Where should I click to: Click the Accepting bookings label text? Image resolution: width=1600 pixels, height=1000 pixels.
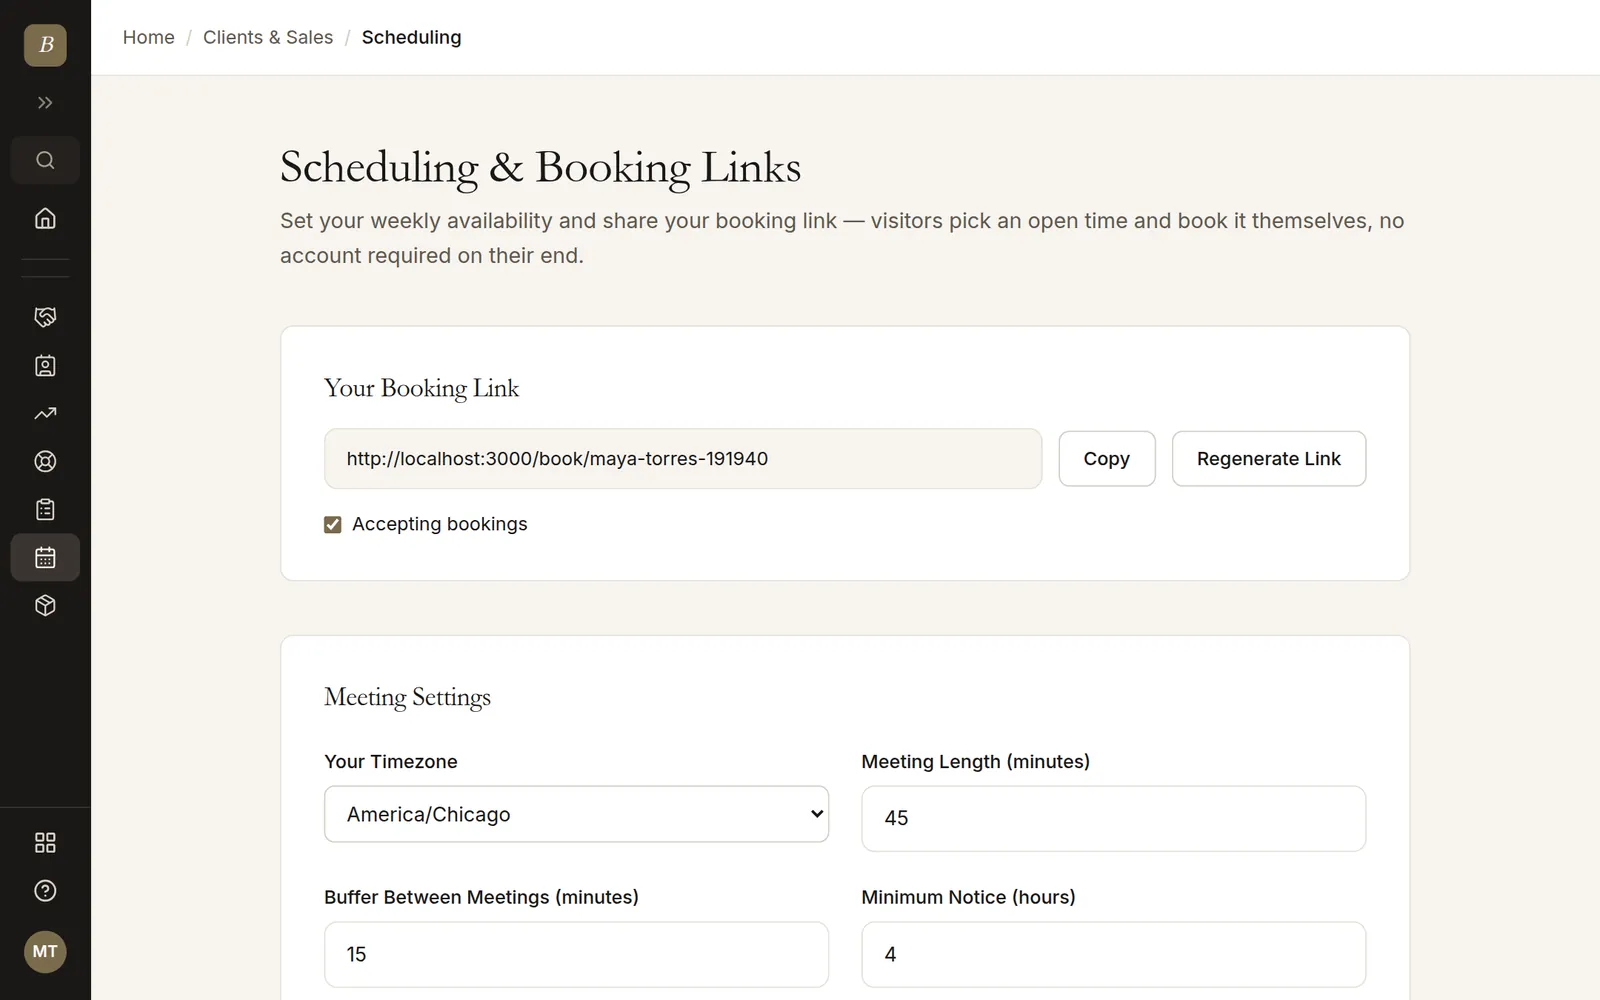coord(439,524)
